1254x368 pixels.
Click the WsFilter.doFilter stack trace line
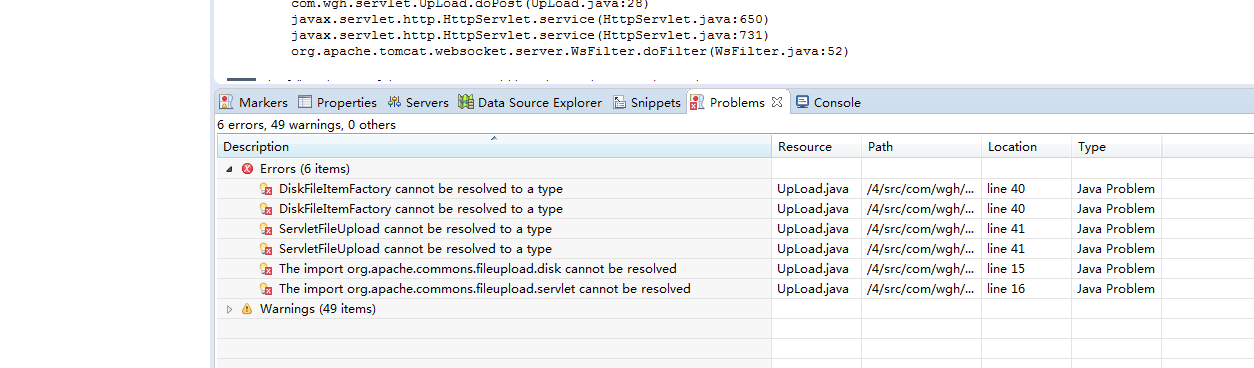click(x=570, y=50)
